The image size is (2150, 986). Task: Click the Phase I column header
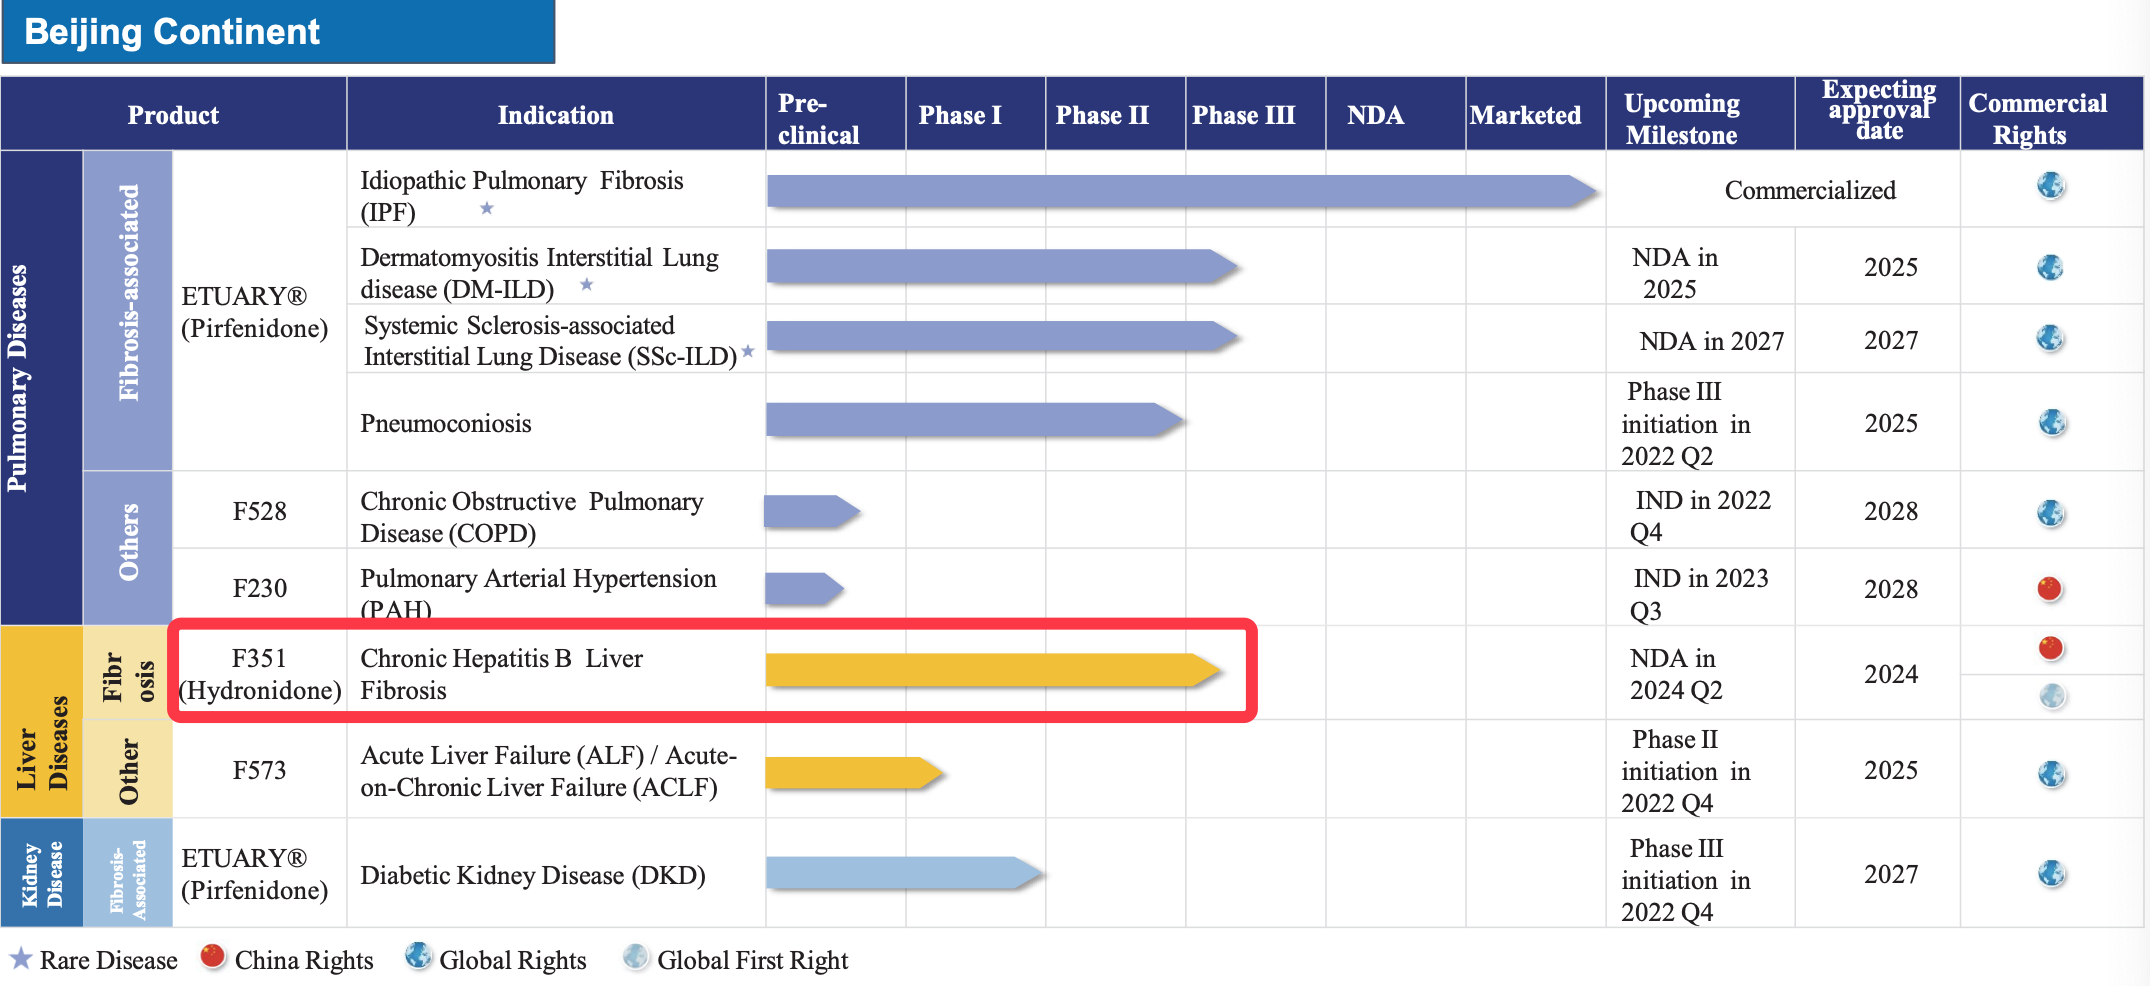976,114
